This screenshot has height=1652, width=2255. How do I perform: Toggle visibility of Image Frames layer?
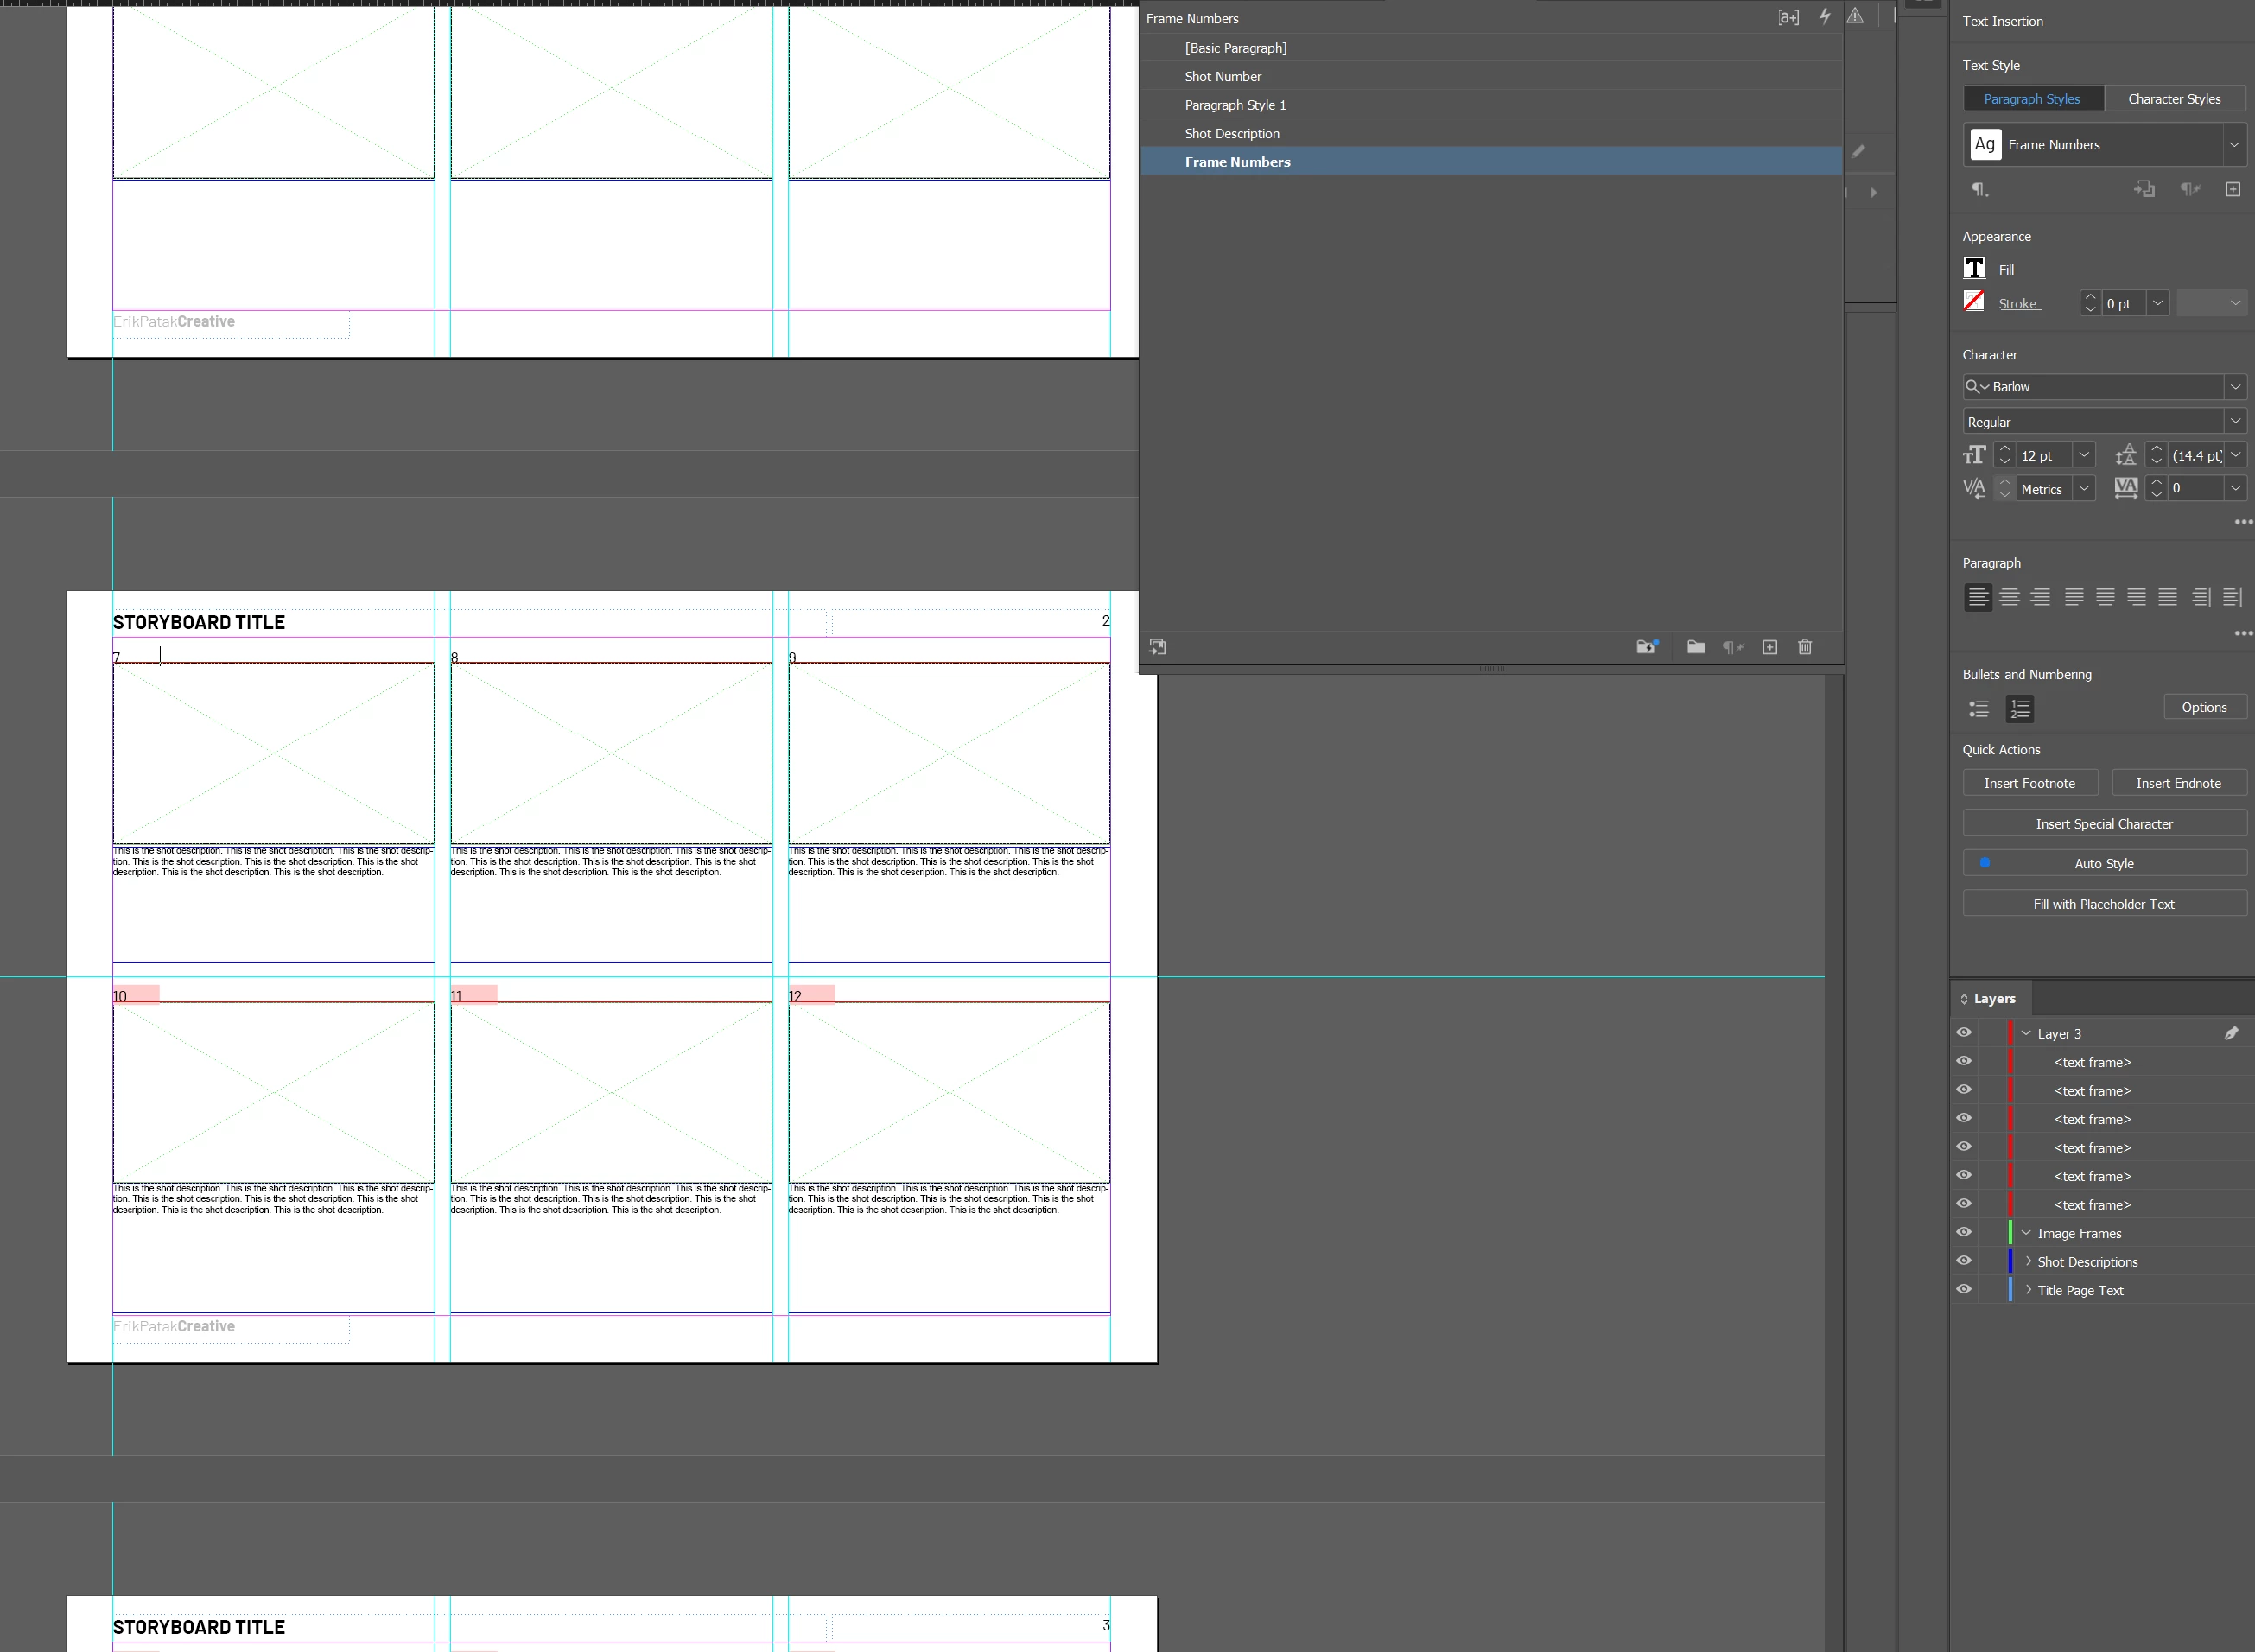click(1963, 1233)
